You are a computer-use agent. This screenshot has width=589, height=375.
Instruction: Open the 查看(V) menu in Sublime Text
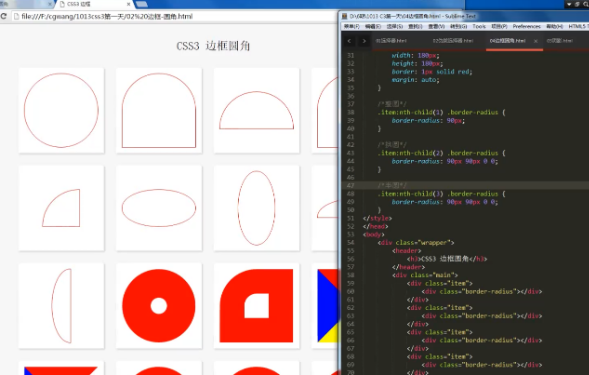click(x=436, y=26)
